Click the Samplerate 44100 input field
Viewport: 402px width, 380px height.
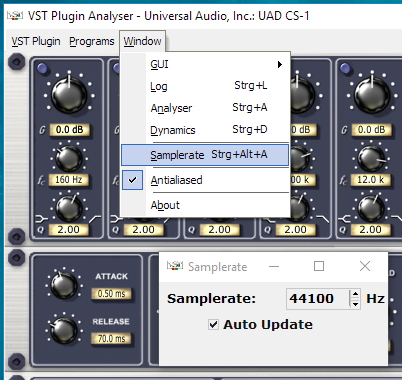tap(317, 299)
